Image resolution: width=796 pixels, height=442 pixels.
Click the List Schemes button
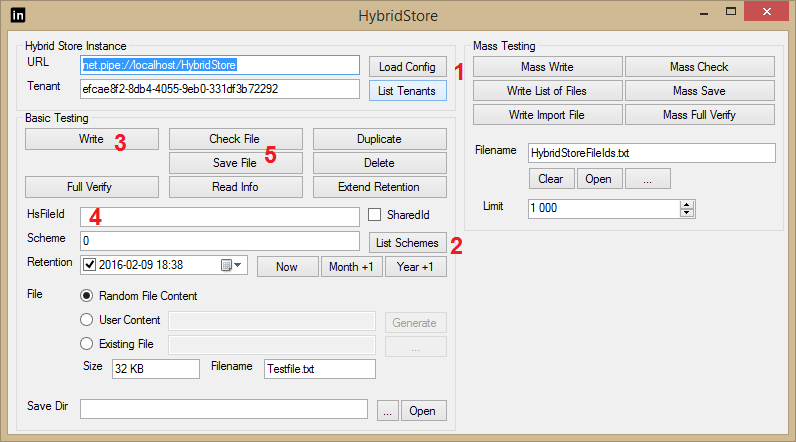(x=408, y=243)
